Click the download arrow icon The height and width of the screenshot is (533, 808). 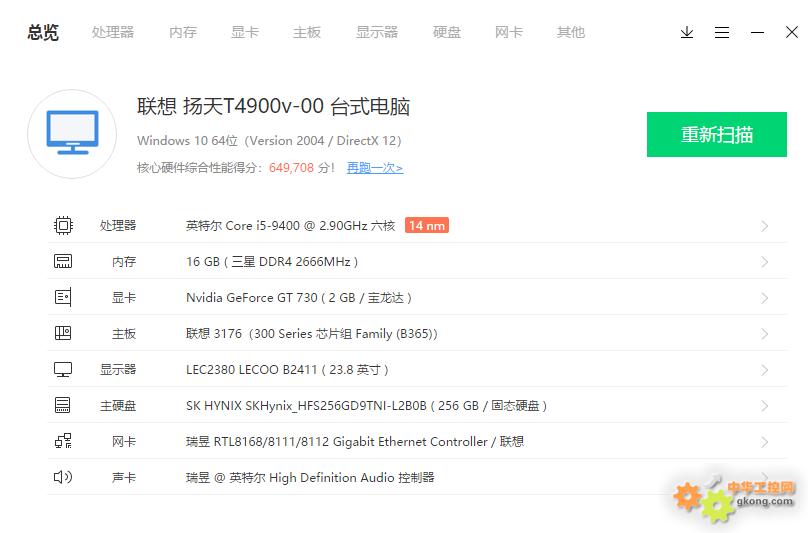[686, 32]
